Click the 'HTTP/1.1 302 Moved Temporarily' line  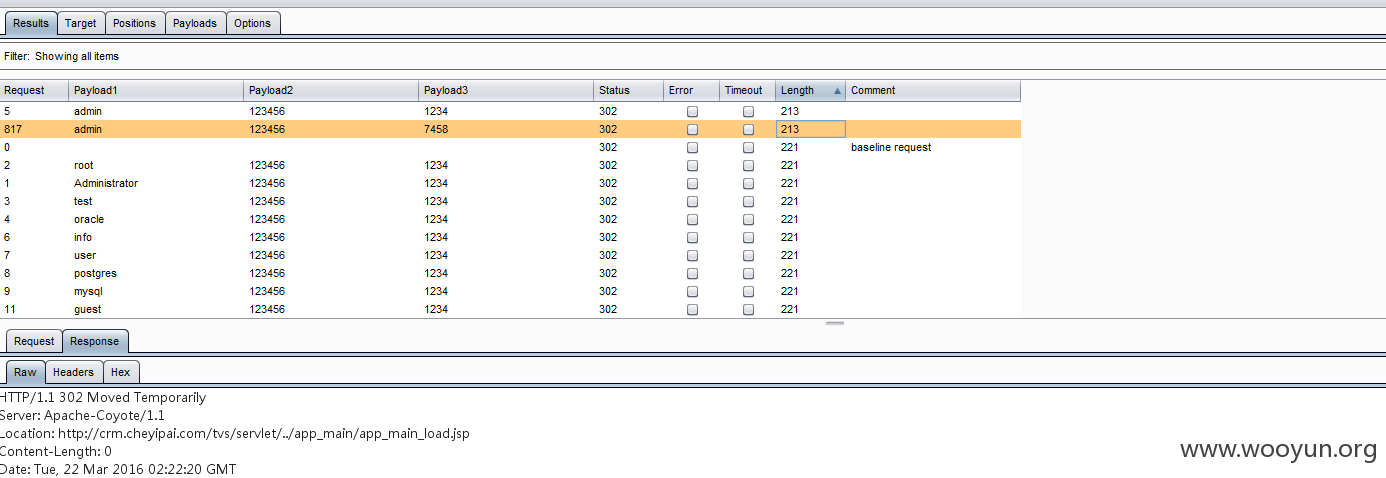[103, 397]
